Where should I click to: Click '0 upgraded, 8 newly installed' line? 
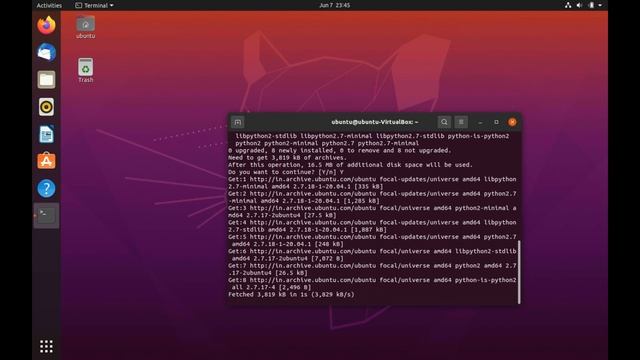[x=340, y=150]
